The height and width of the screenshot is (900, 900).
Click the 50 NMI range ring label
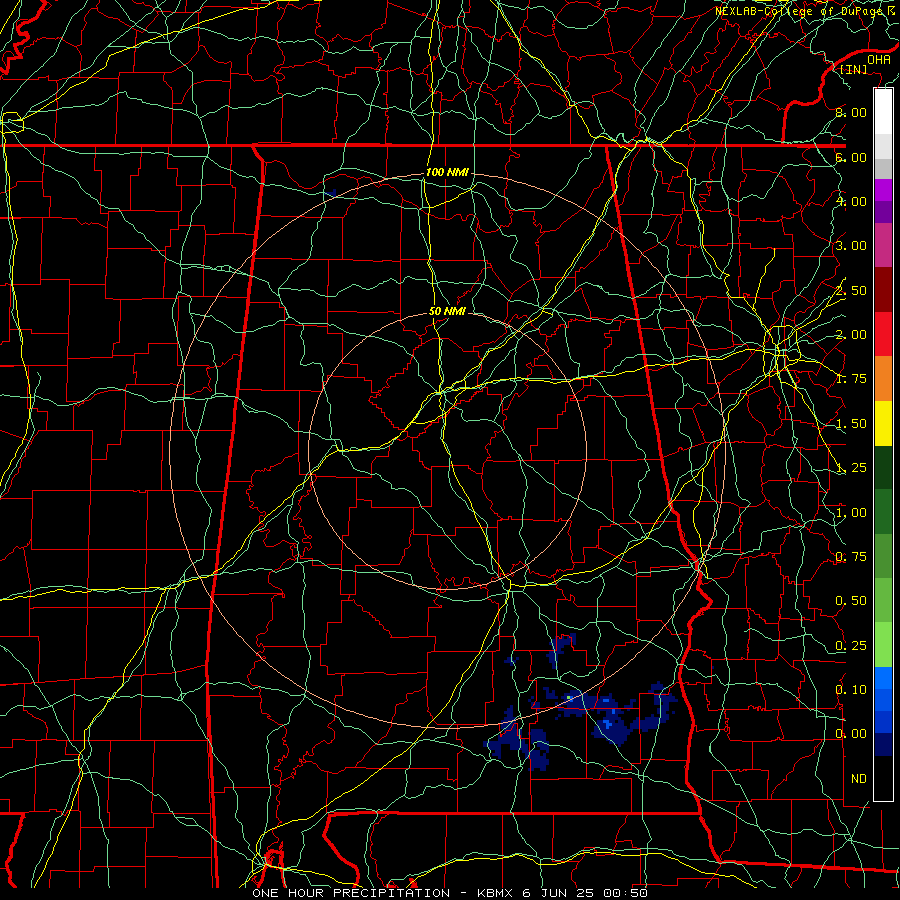coord(447,312)
